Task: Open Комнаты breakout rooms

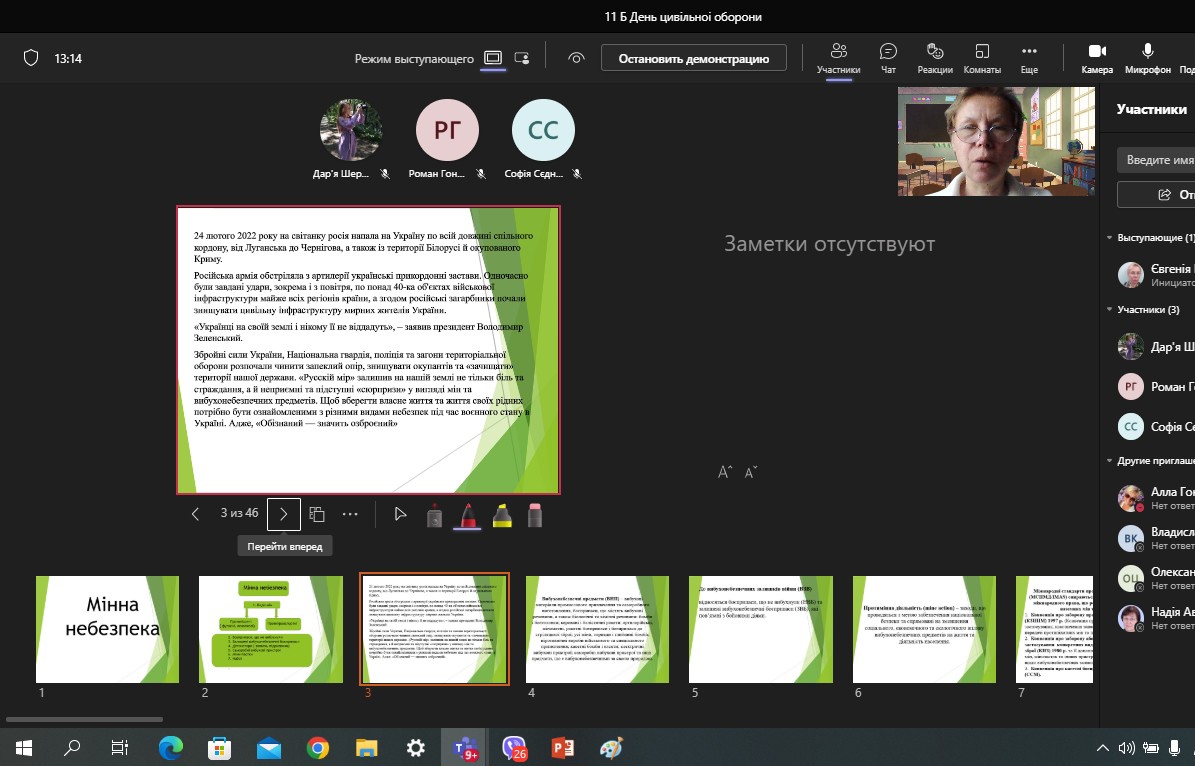Action: coord(982,58)
